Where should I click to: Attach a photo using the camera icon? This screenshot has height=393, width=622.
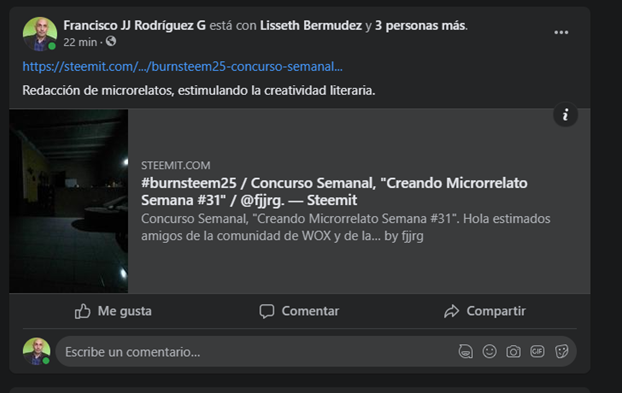[513, 351]
